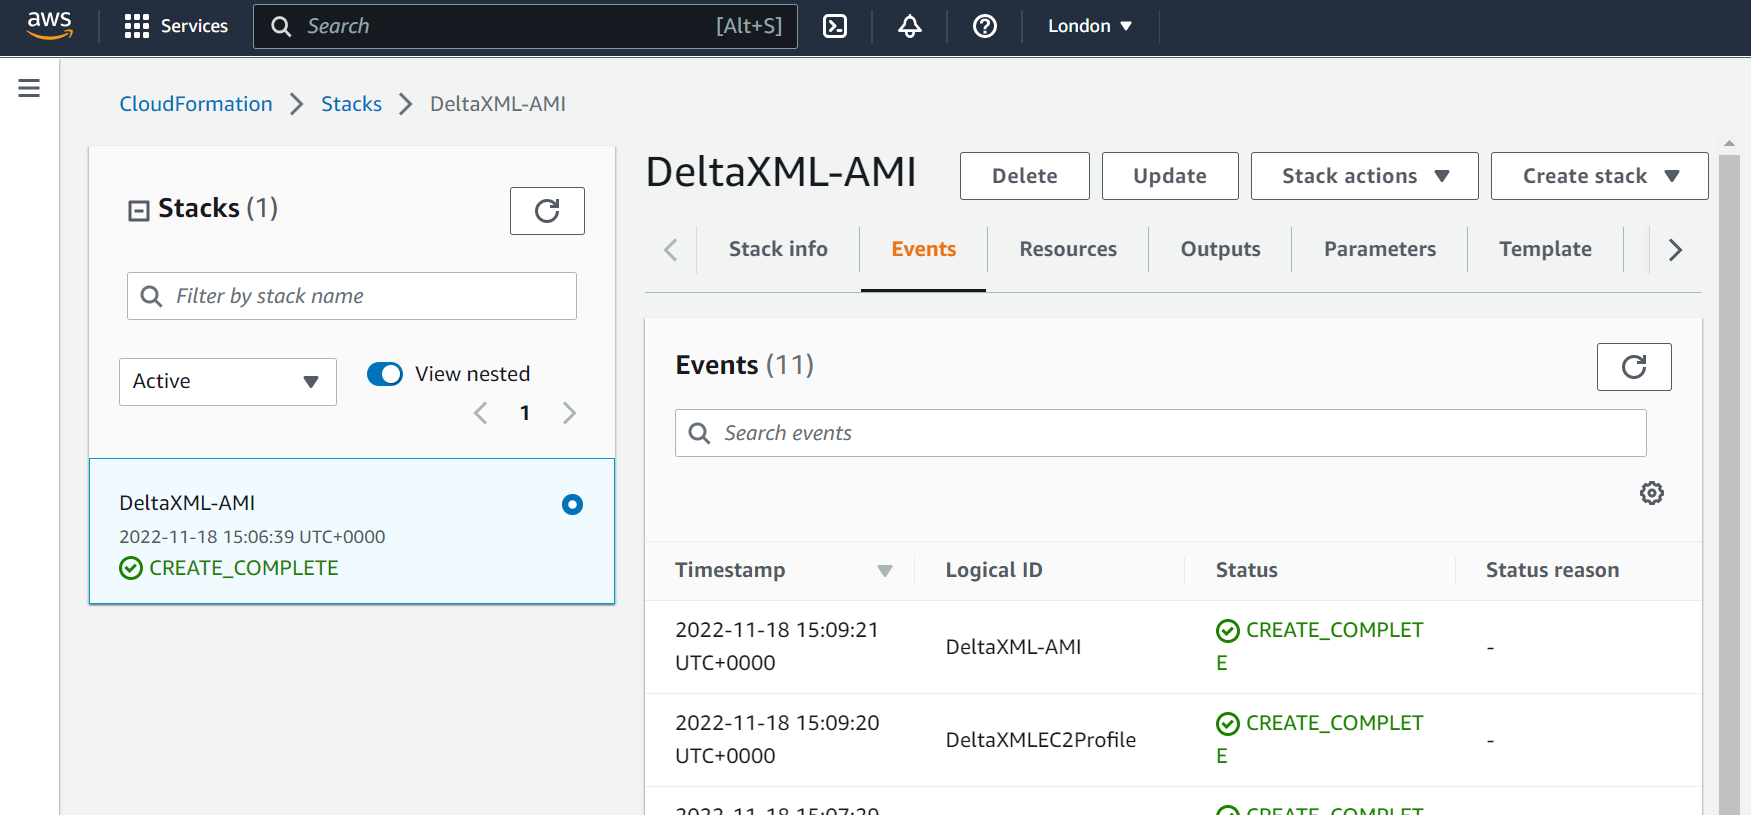Collapse the Stacks panel

(139, 210)
